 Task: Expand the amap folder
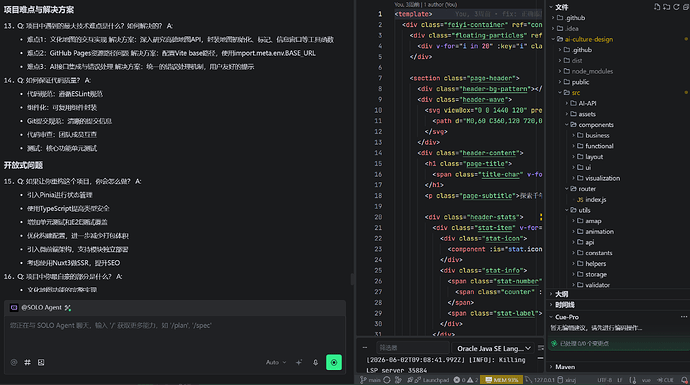click(618, 221)
